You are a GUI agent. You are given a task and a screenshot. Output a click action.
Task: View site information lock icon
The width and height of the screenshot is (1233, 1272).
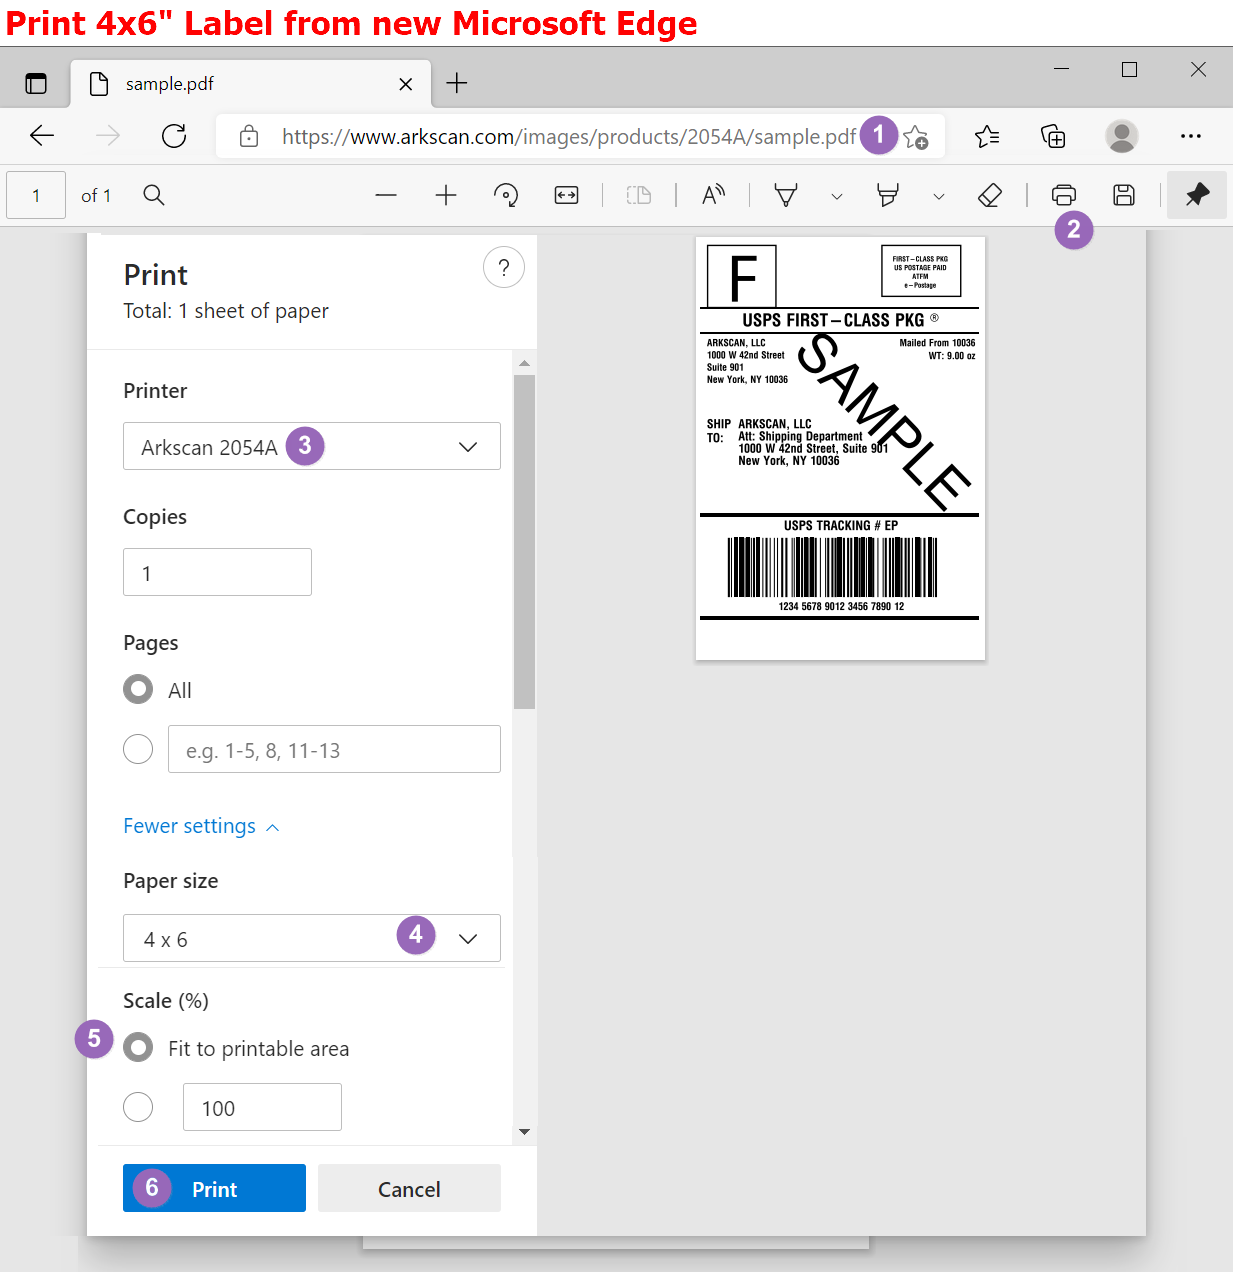(x=249, y=136)
